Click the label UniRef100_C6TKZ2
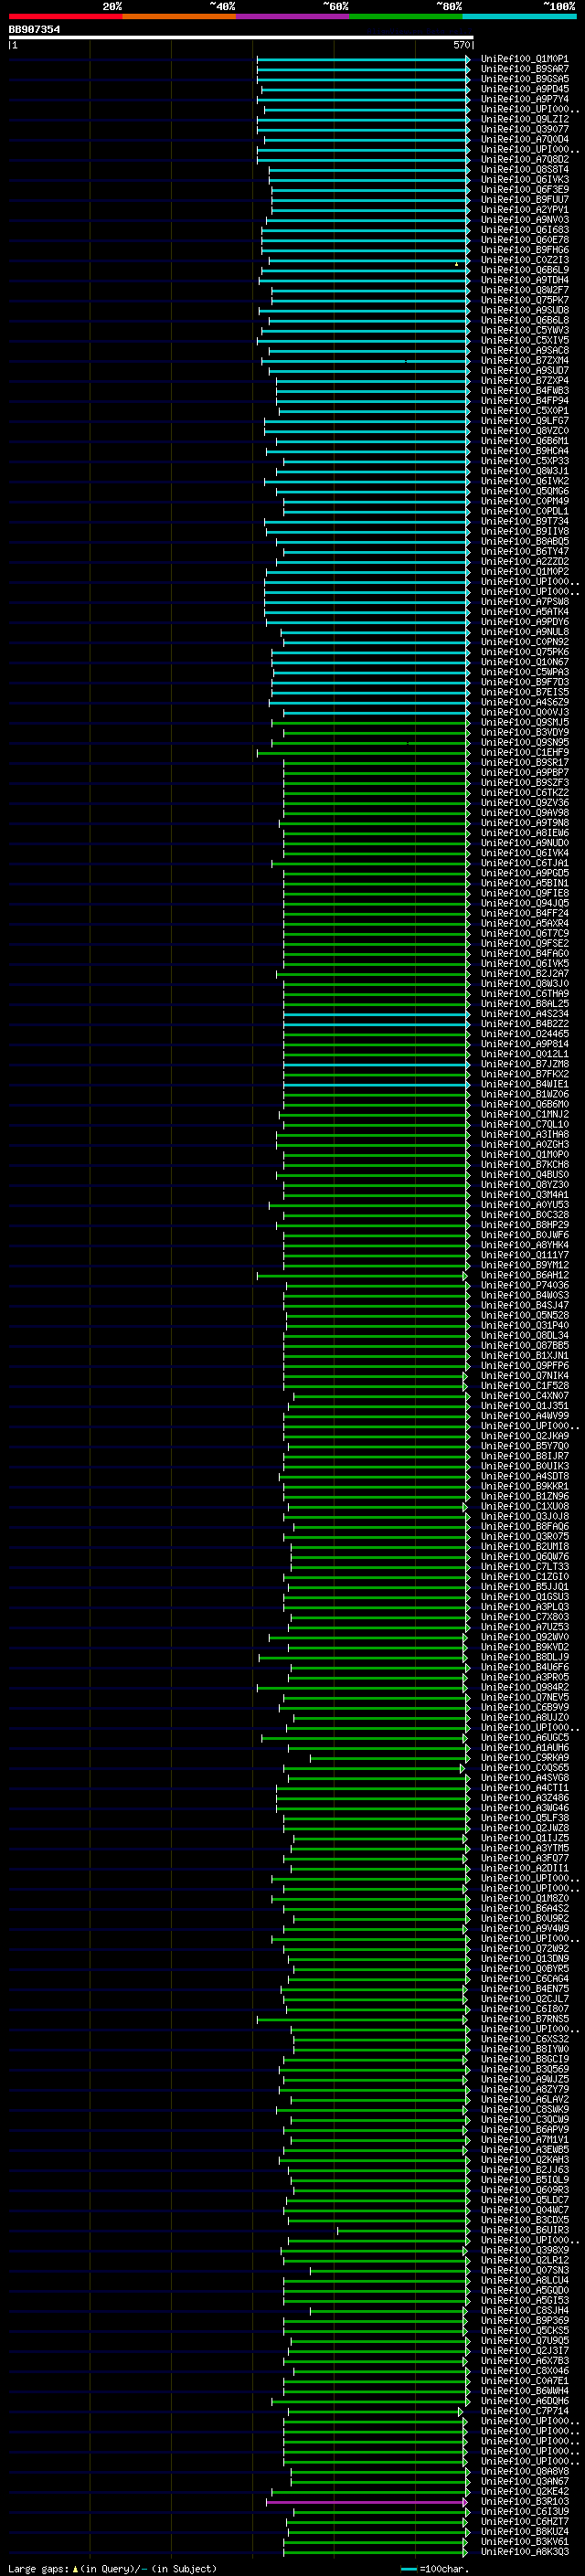585x2576 pixels. (524, 792)
